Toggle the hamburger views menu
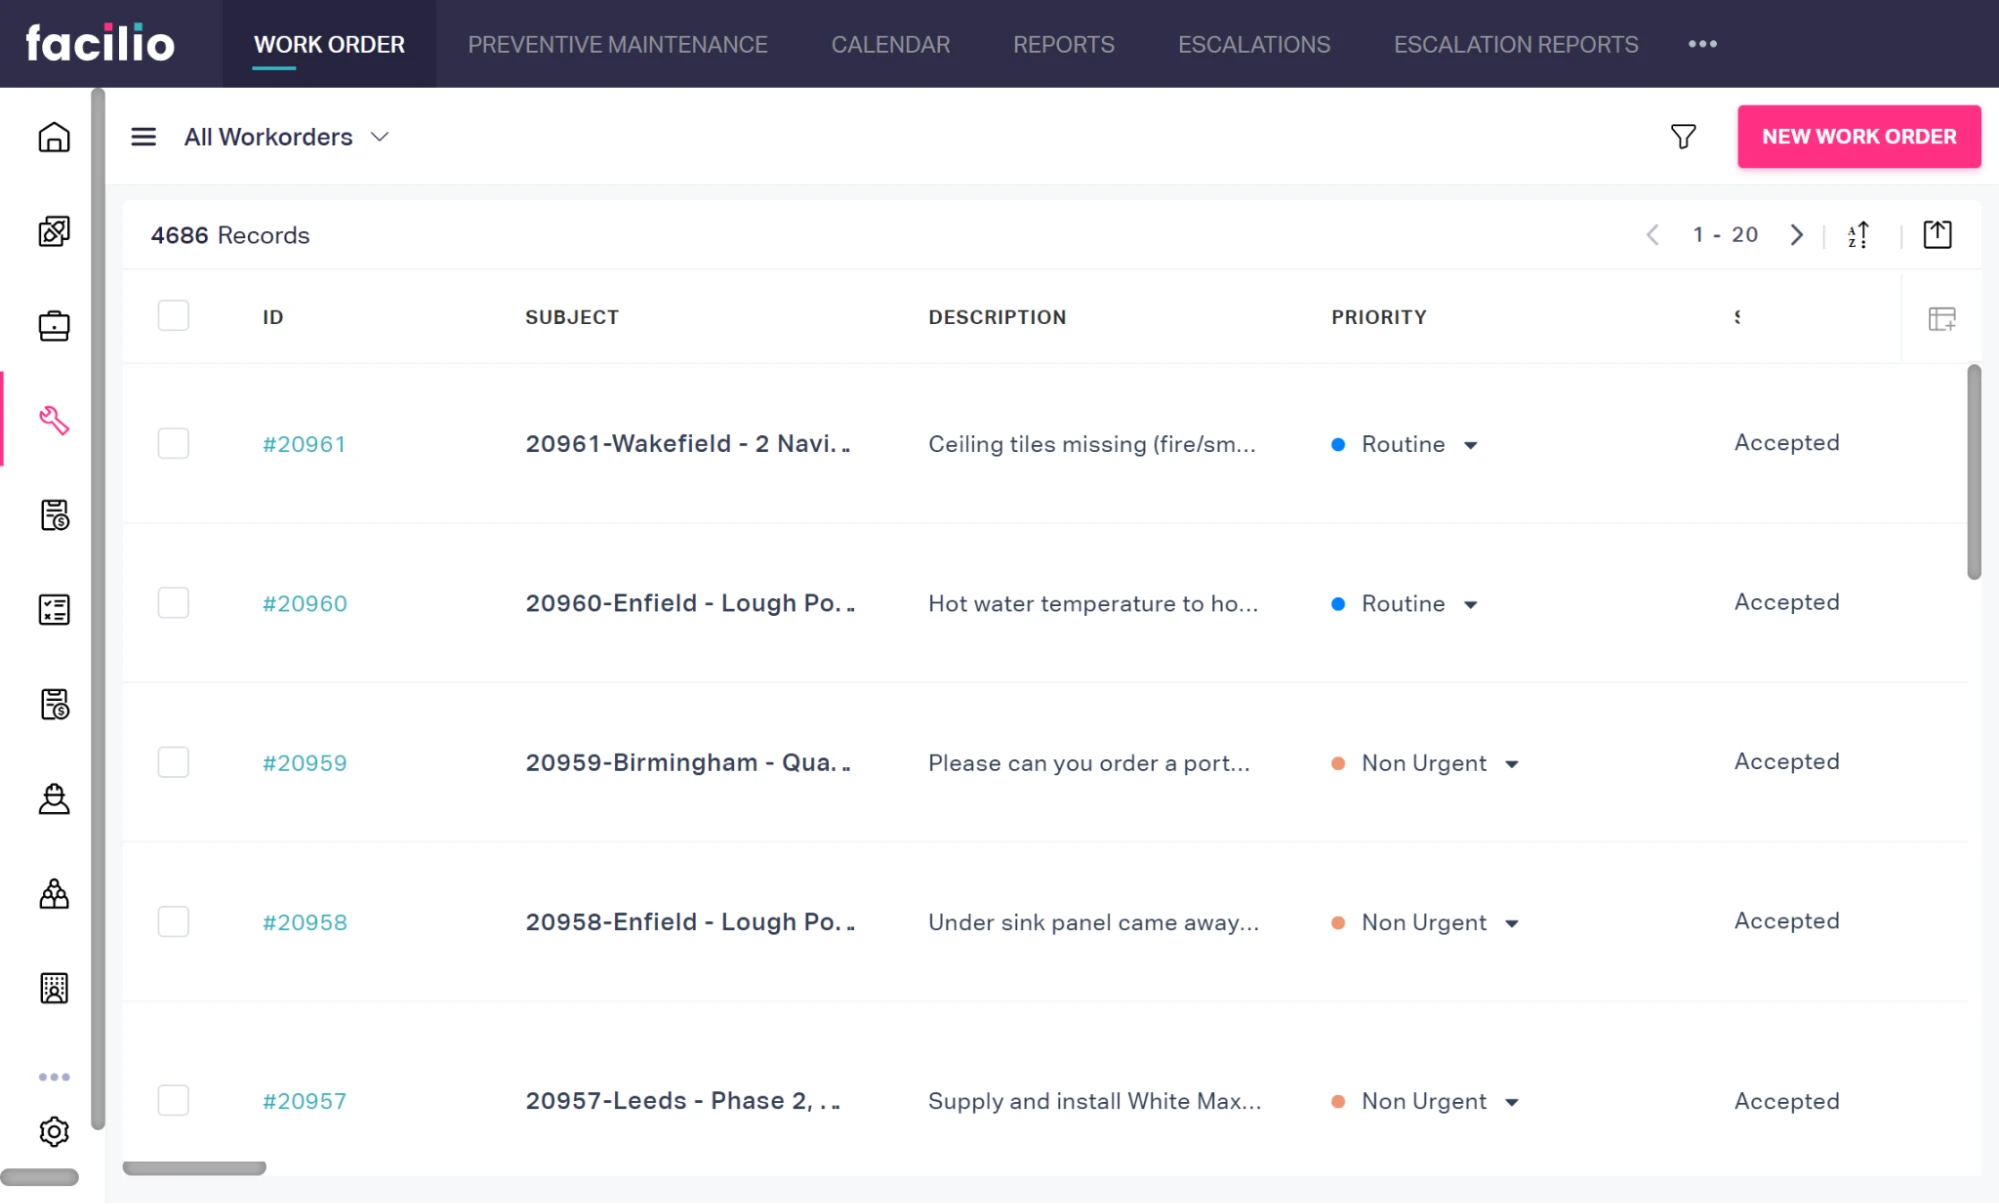This screenshot has height=1204, width=1999. [143, 137]
